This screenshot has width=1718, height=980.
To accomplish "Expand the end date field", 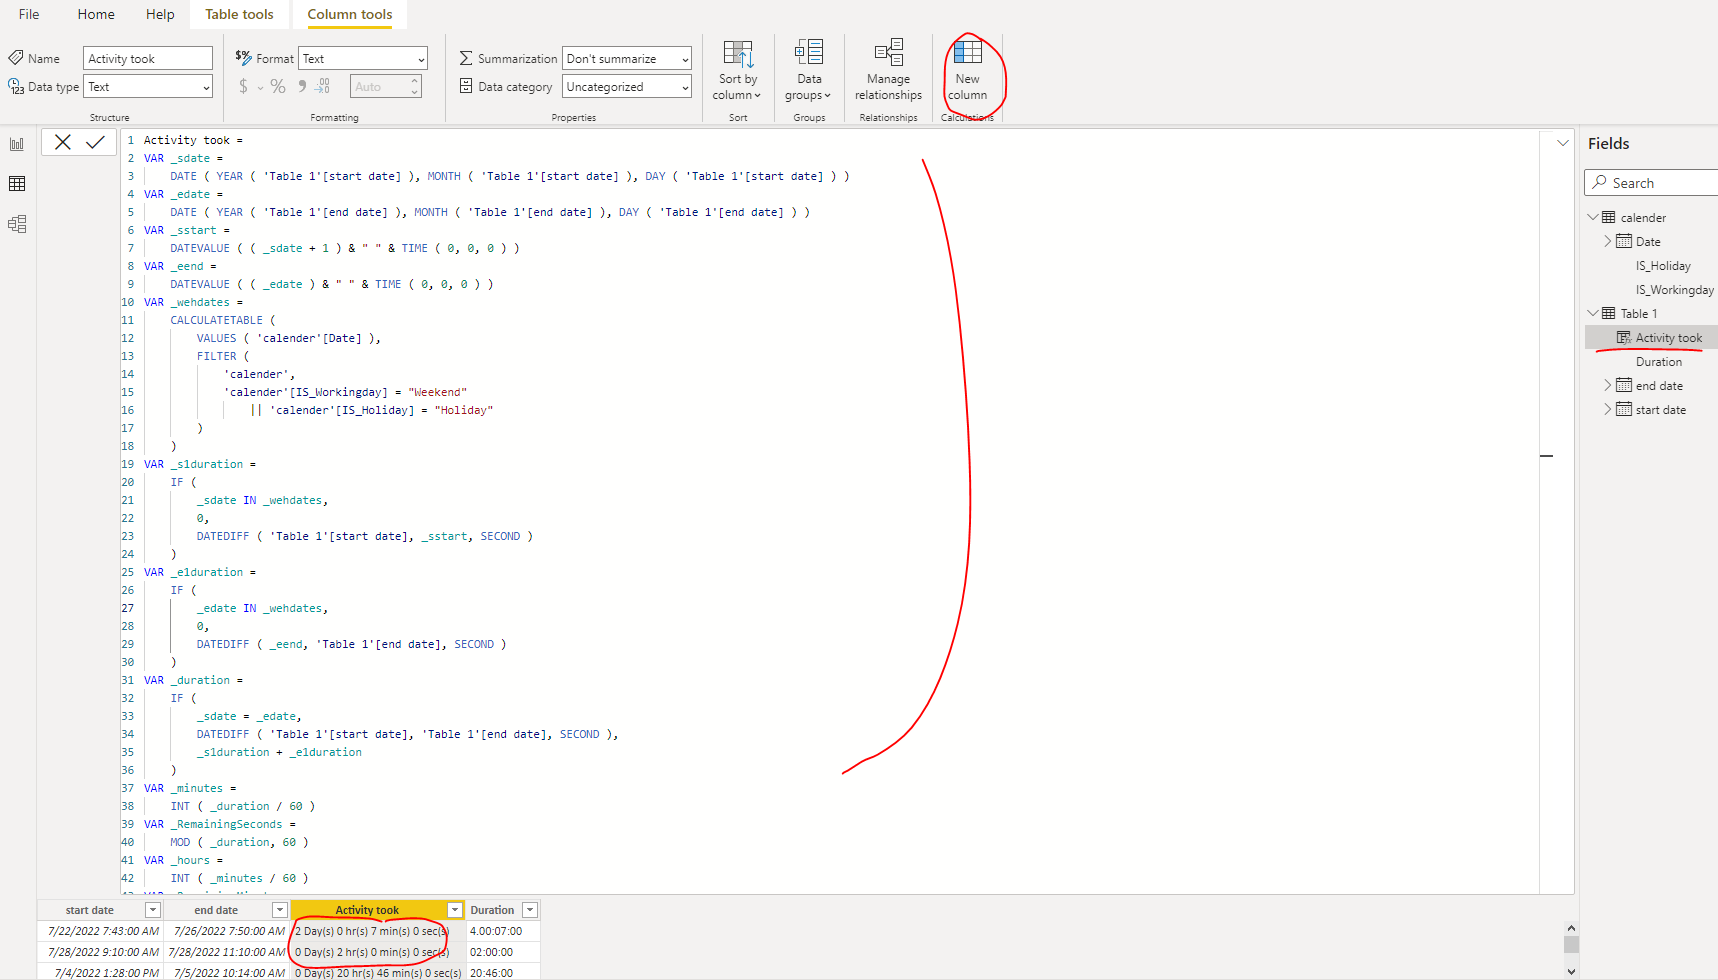I will [x=1608, y=385].
